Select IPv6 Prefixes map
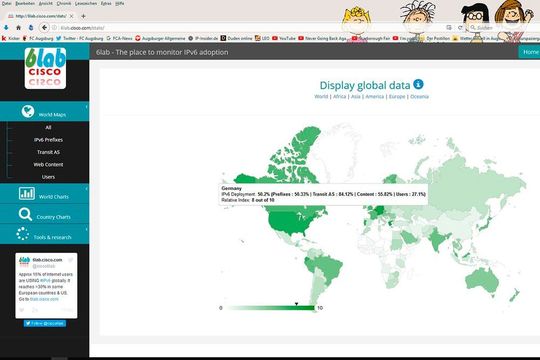This screenshot has height=360, width=540. 48,140
